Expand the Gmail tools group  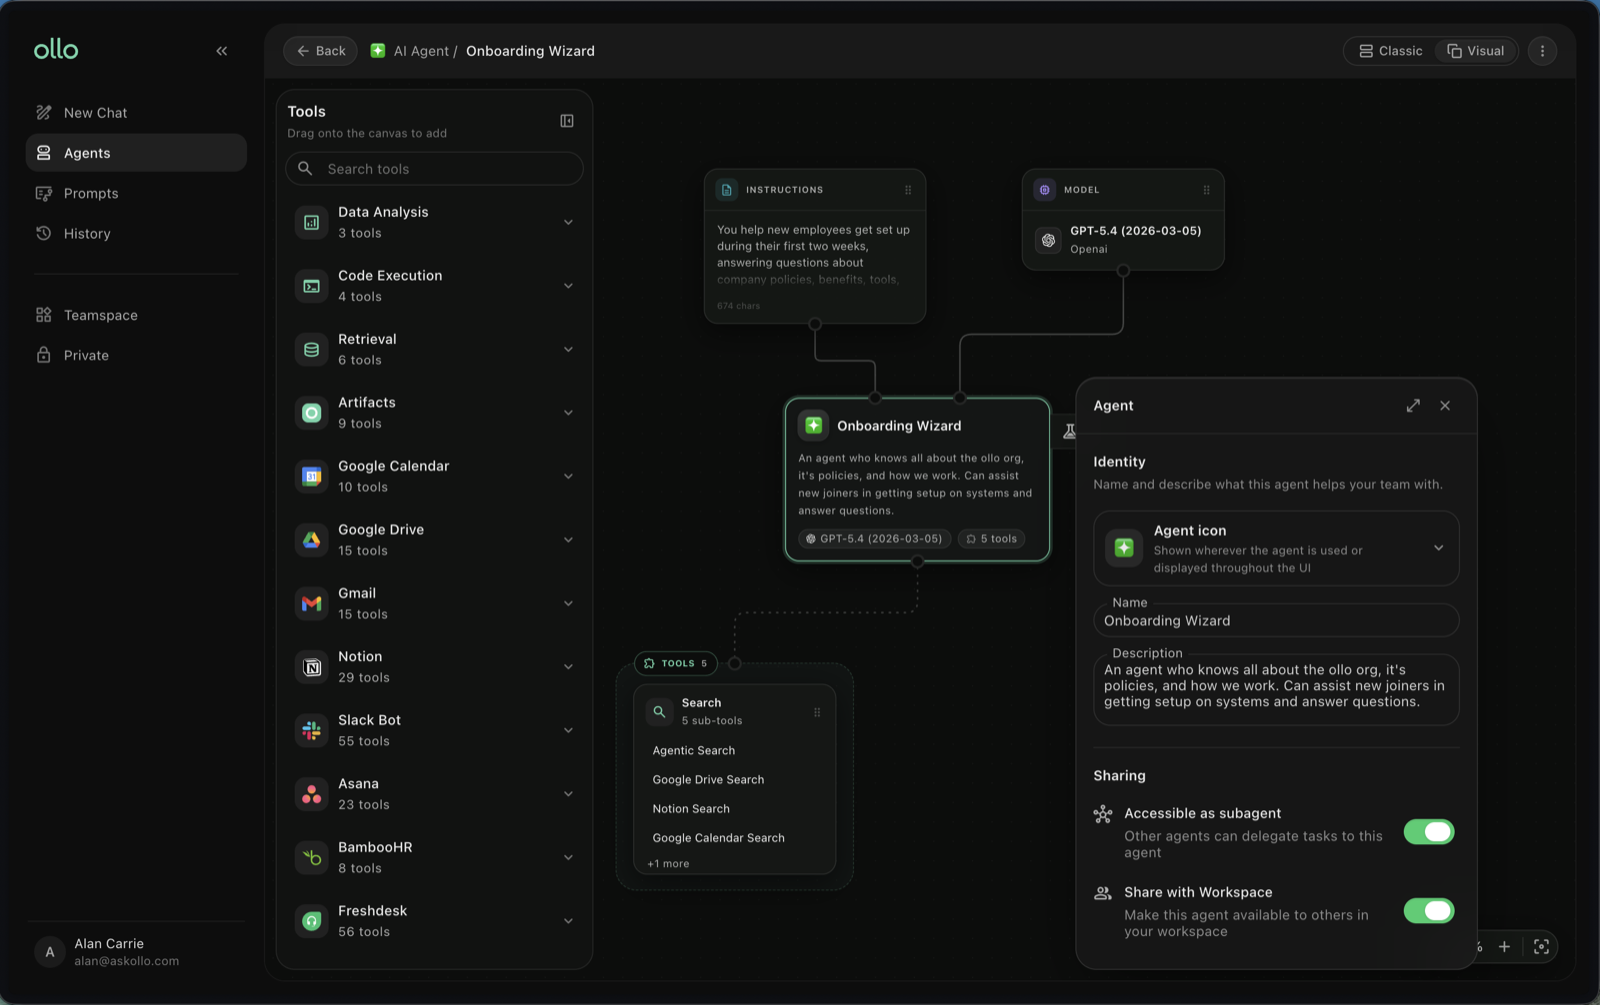click(568, 603)
